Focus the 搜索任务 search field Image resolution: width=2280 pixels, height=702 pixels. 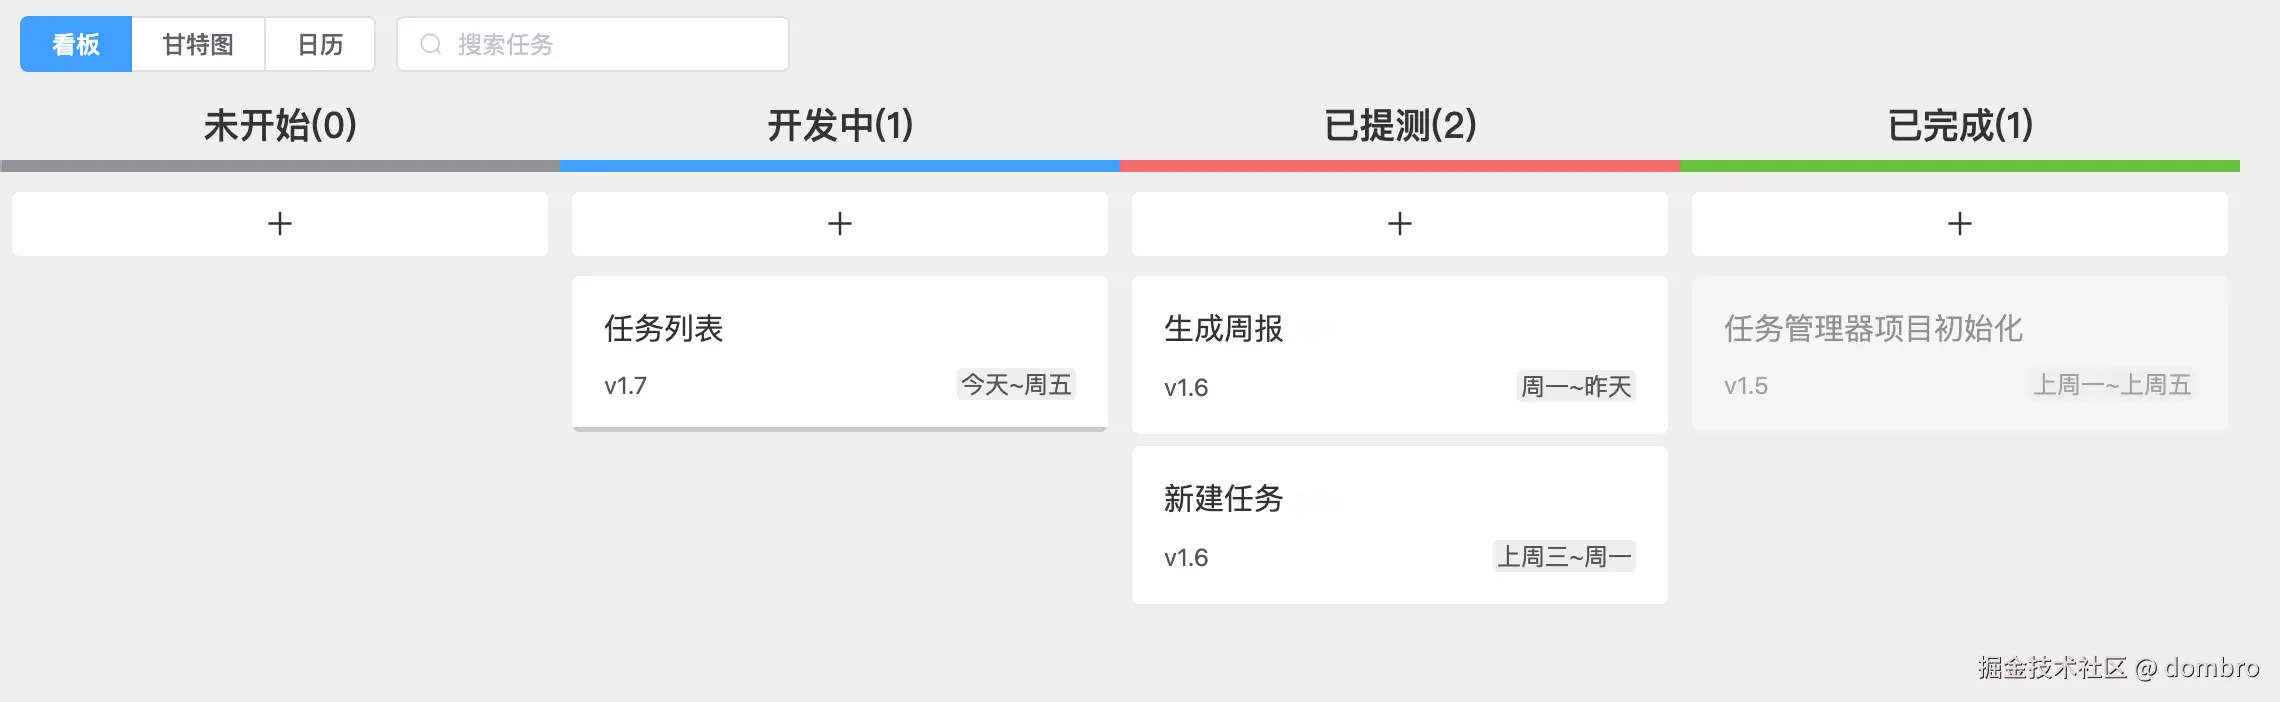click(x=610, y=44)
